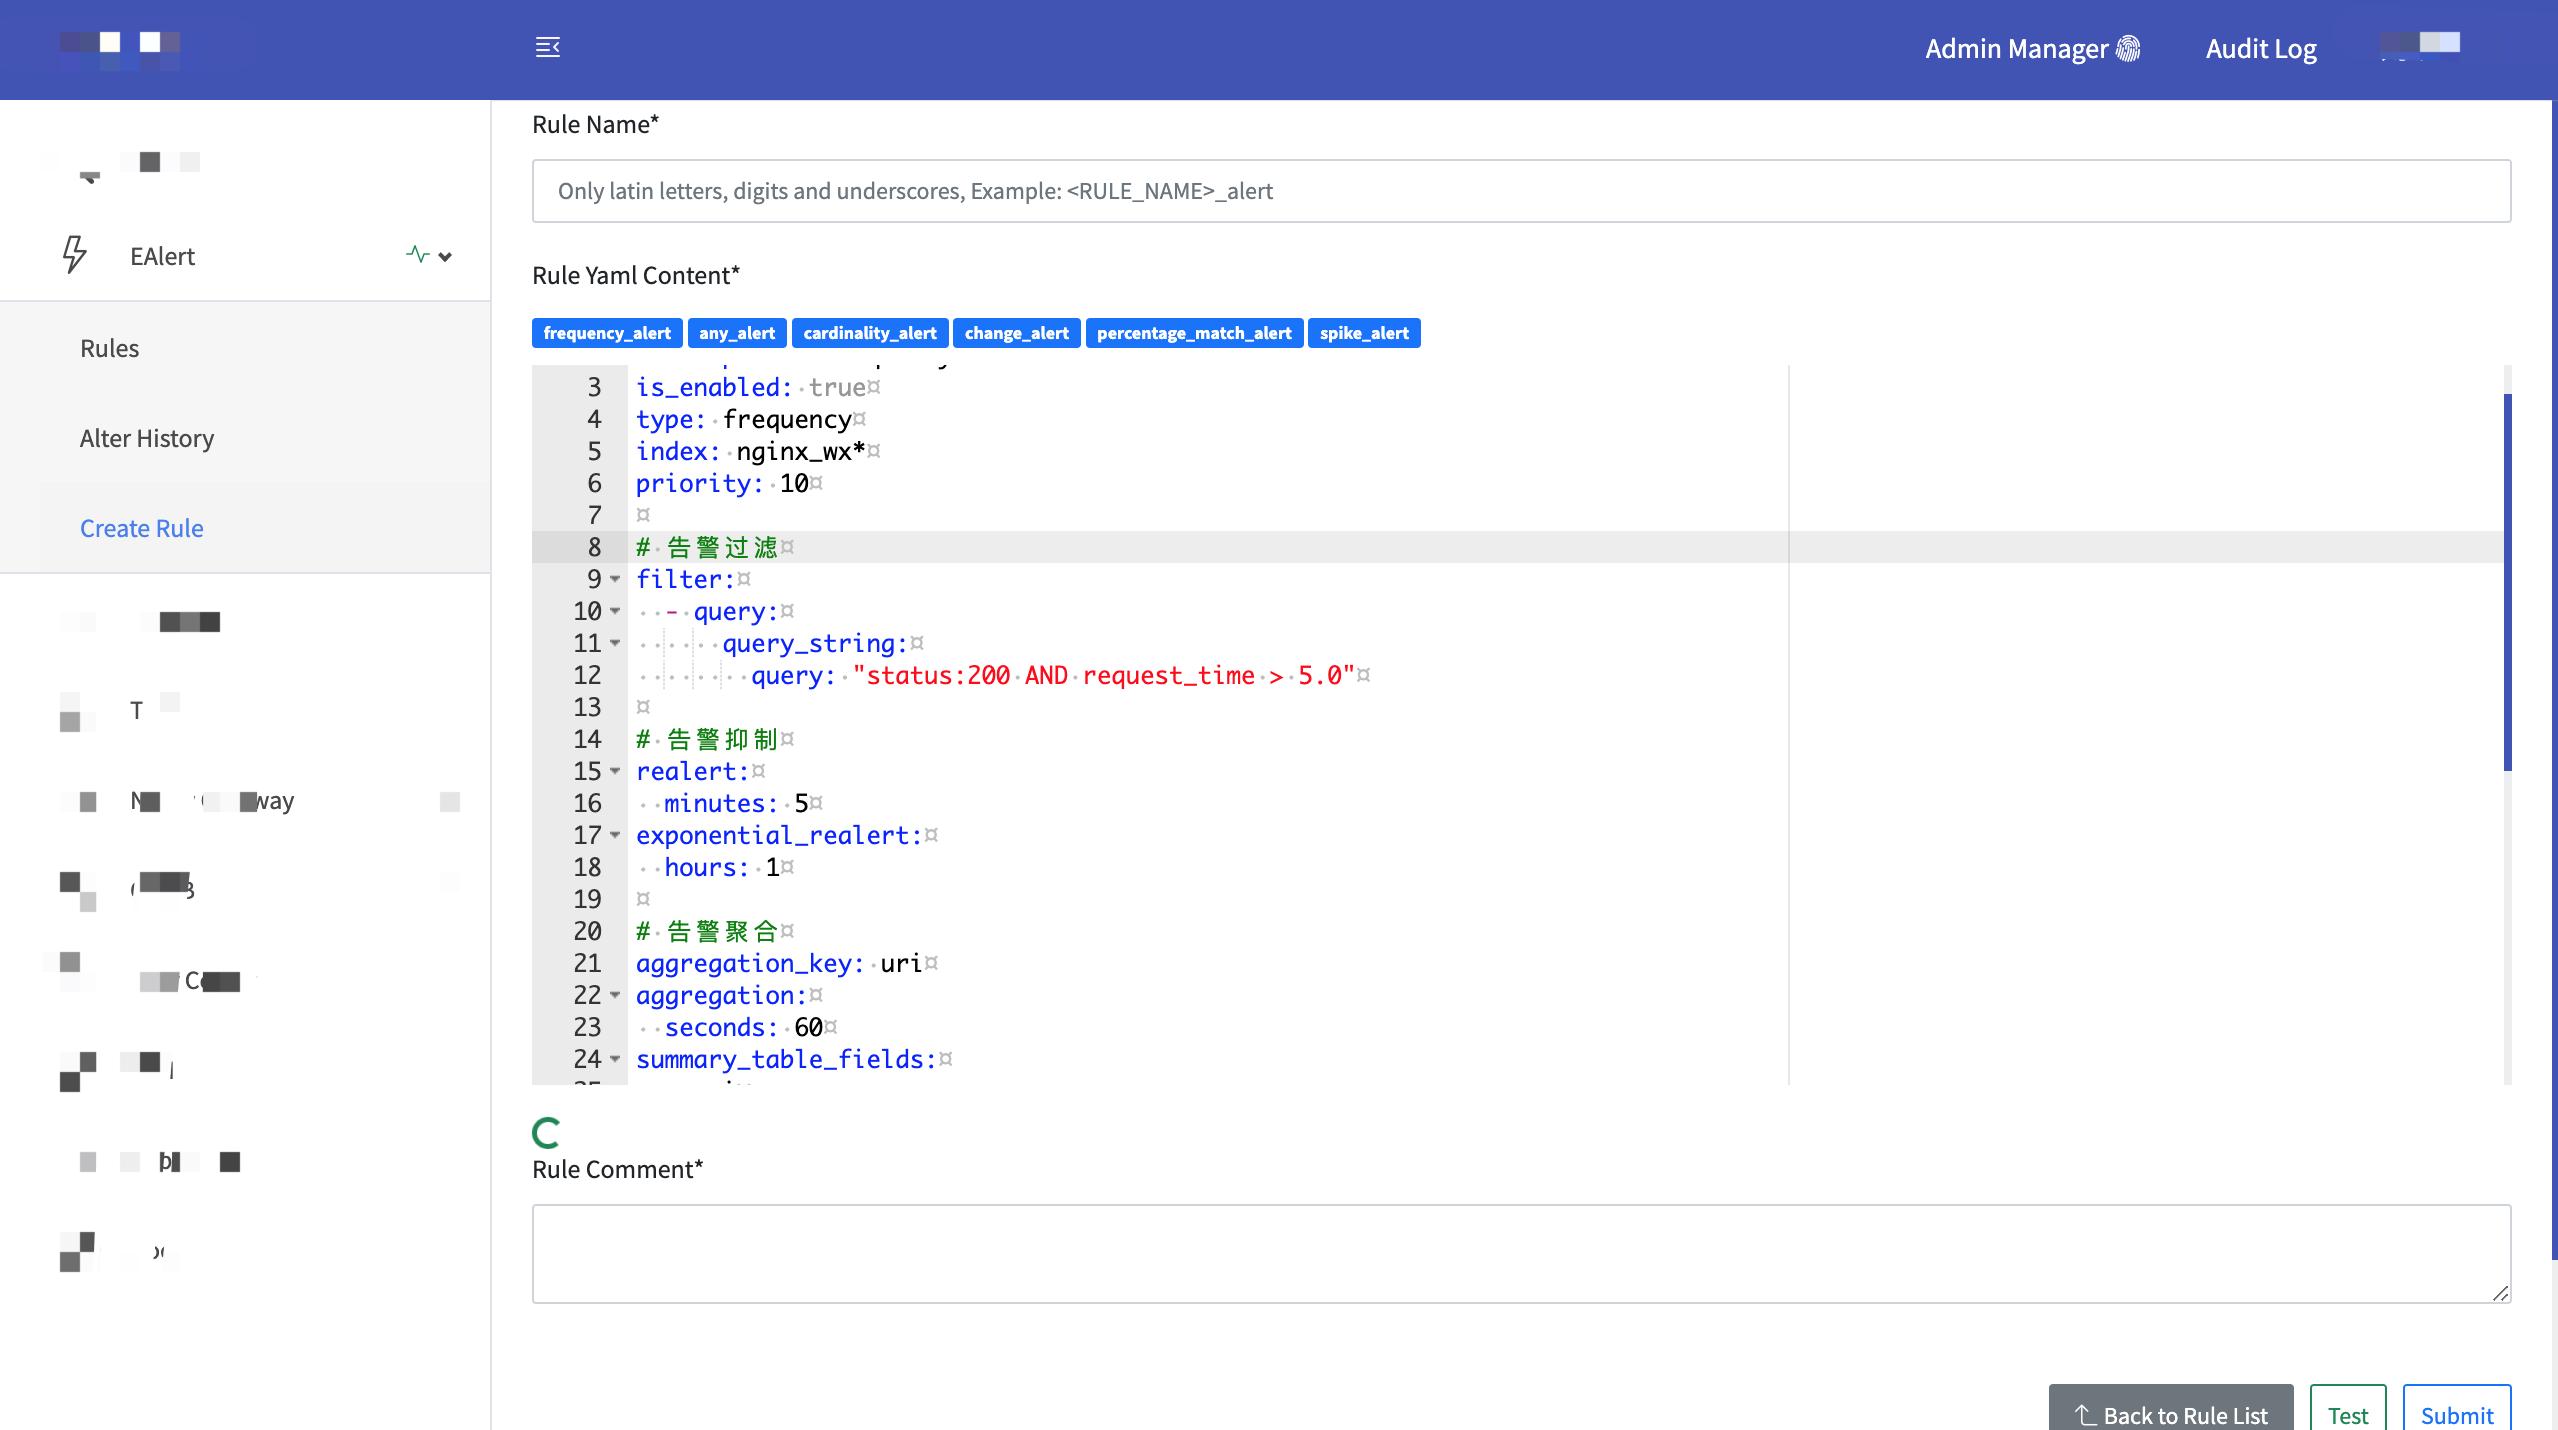Insert the percentage_match_alert template
This screenshot has width=2558, height=1430.
click(1194, 333)
